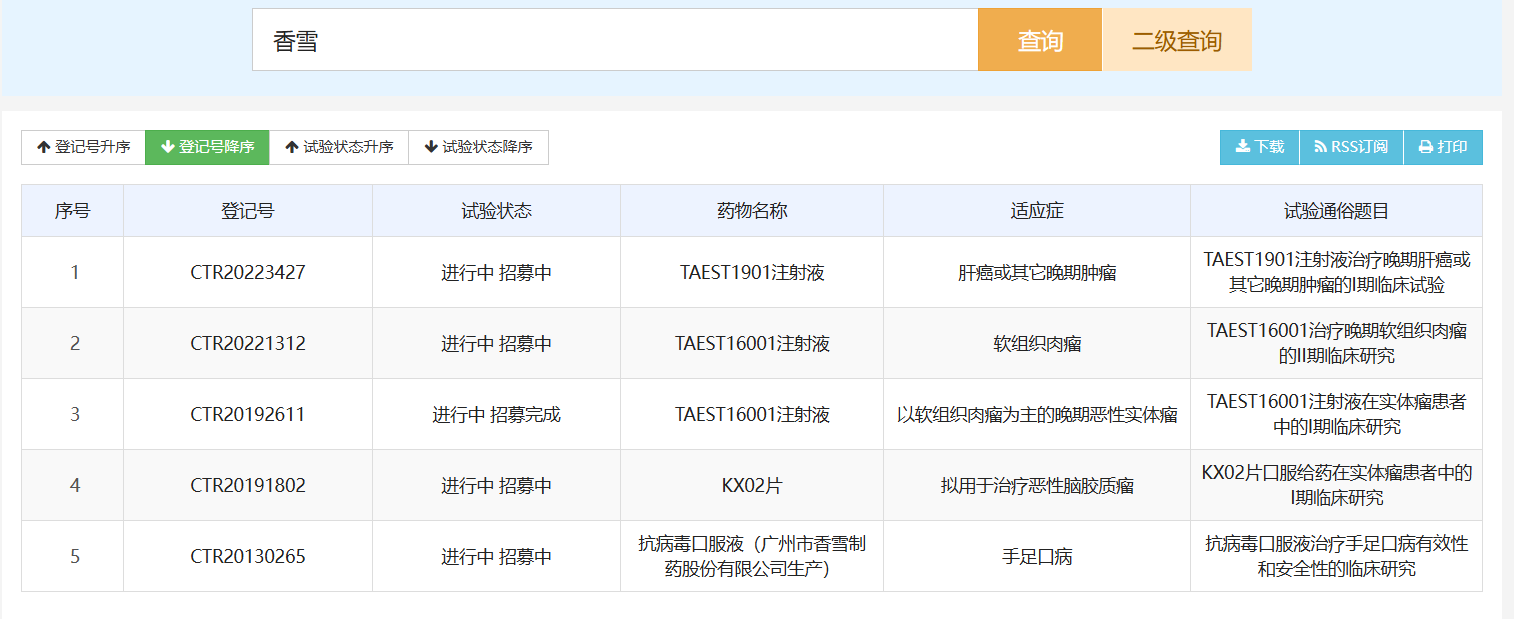This screenshot has height=619, width=1514.
Task: Click status 进行中 招募中 in CTR20223427 row
Action: (497, 272)
